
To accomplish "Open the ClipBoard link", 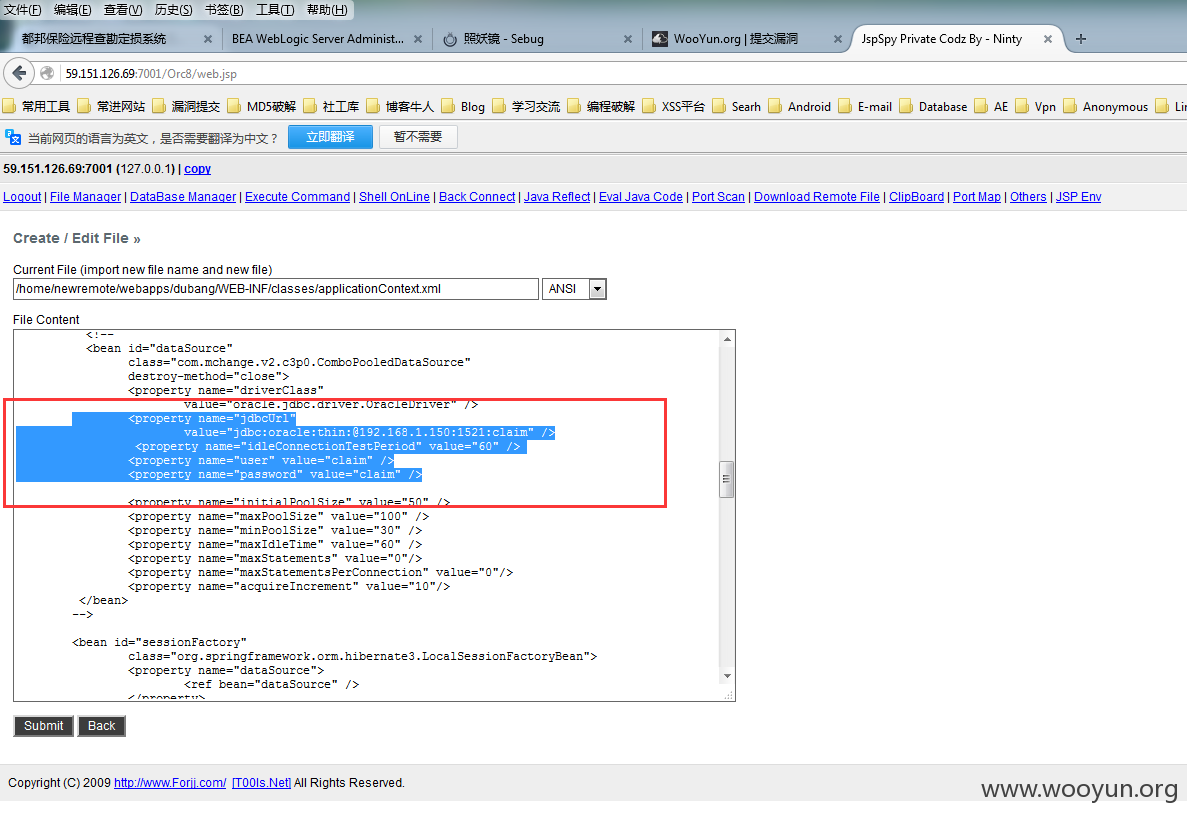I will (x=917, y=197).
